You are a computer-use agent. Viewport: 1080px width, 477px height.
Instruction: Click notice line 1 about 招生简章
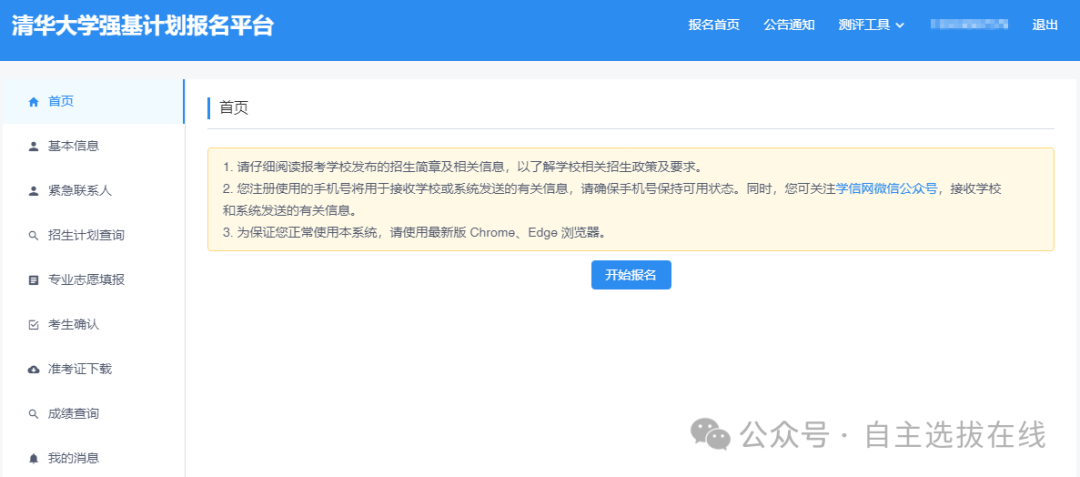461,167
